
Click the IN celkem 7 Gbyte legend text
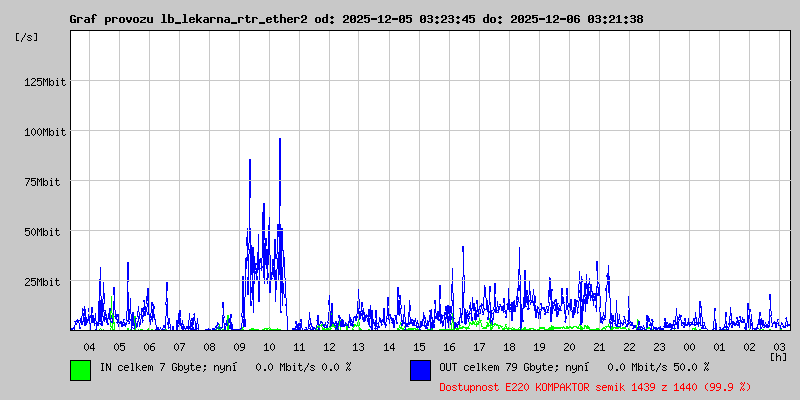pos(226,367)
